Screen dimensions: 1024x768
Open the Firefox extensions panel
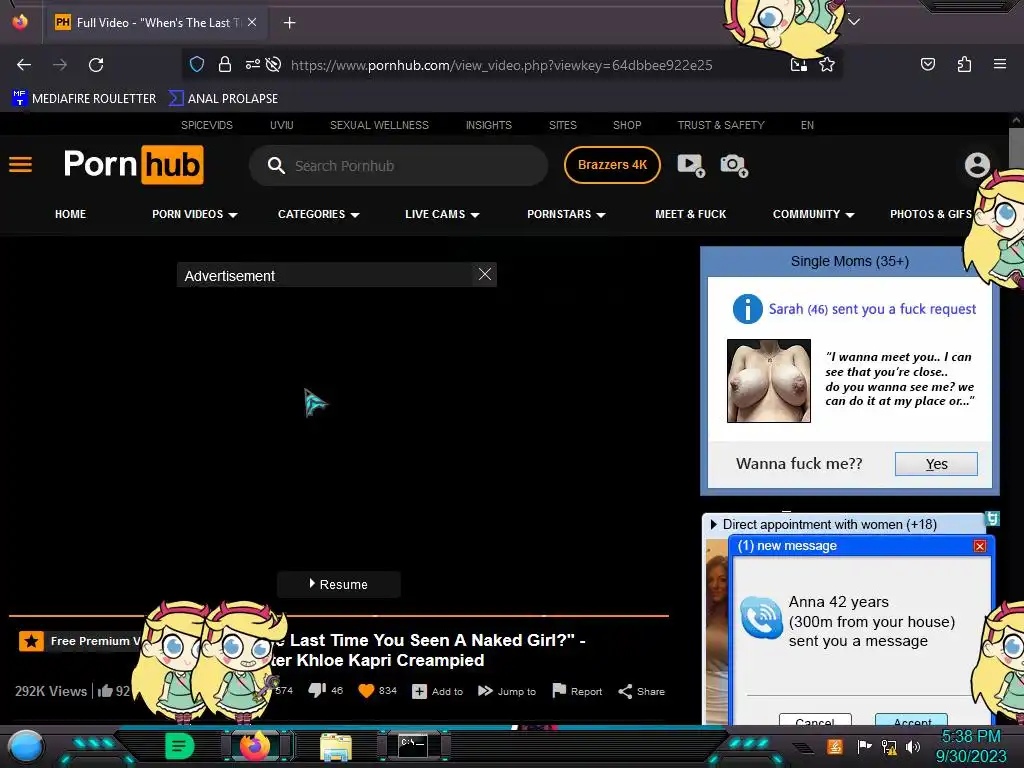pyautogui.click(x=964, y=64)
